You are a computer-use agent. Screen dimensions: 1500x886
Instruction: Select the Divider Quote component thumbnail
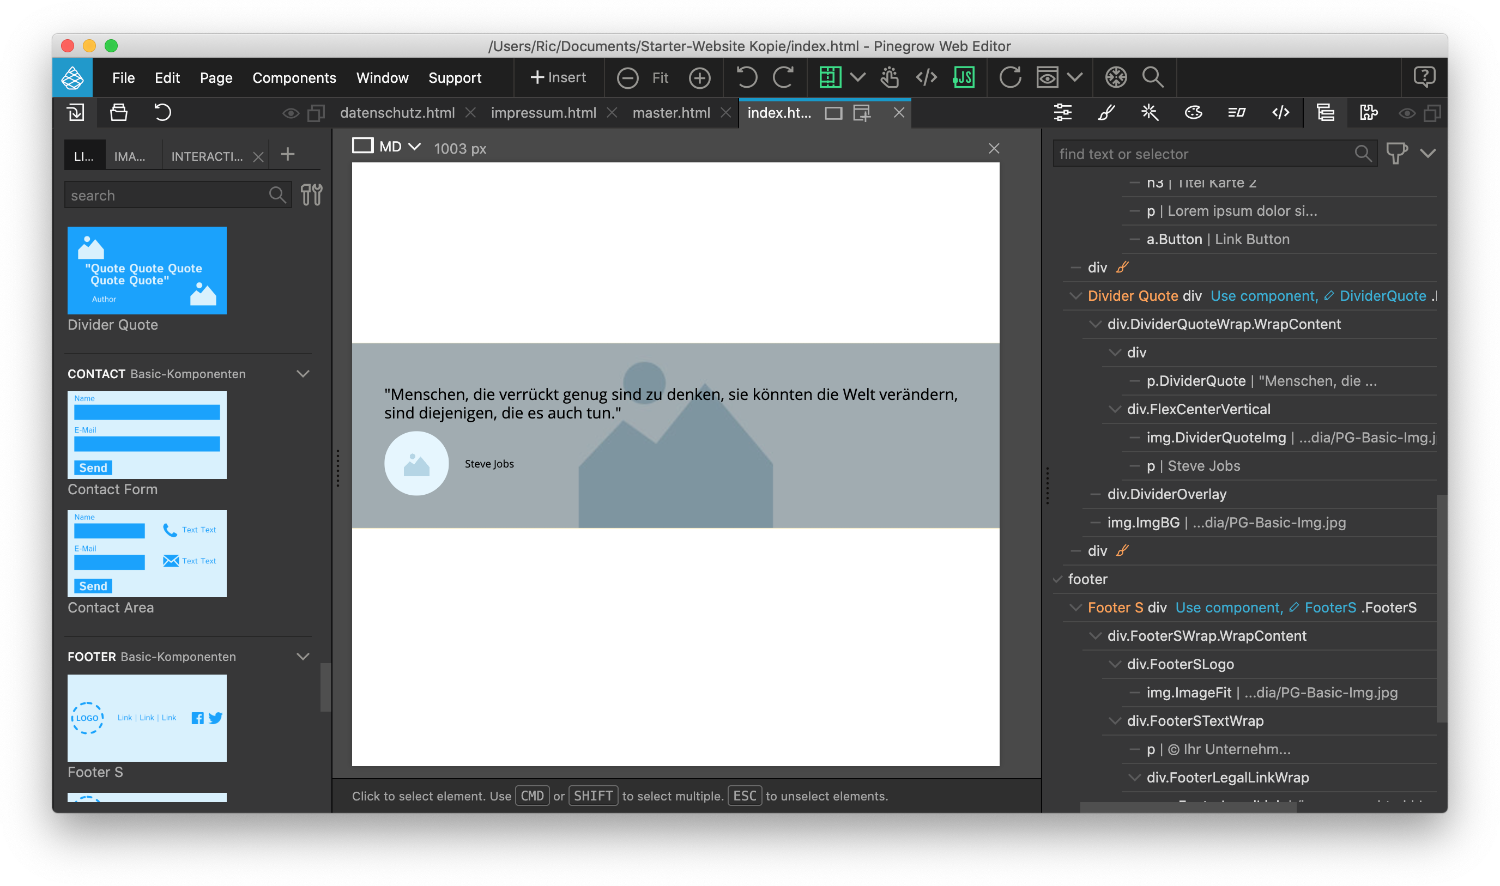147,270
